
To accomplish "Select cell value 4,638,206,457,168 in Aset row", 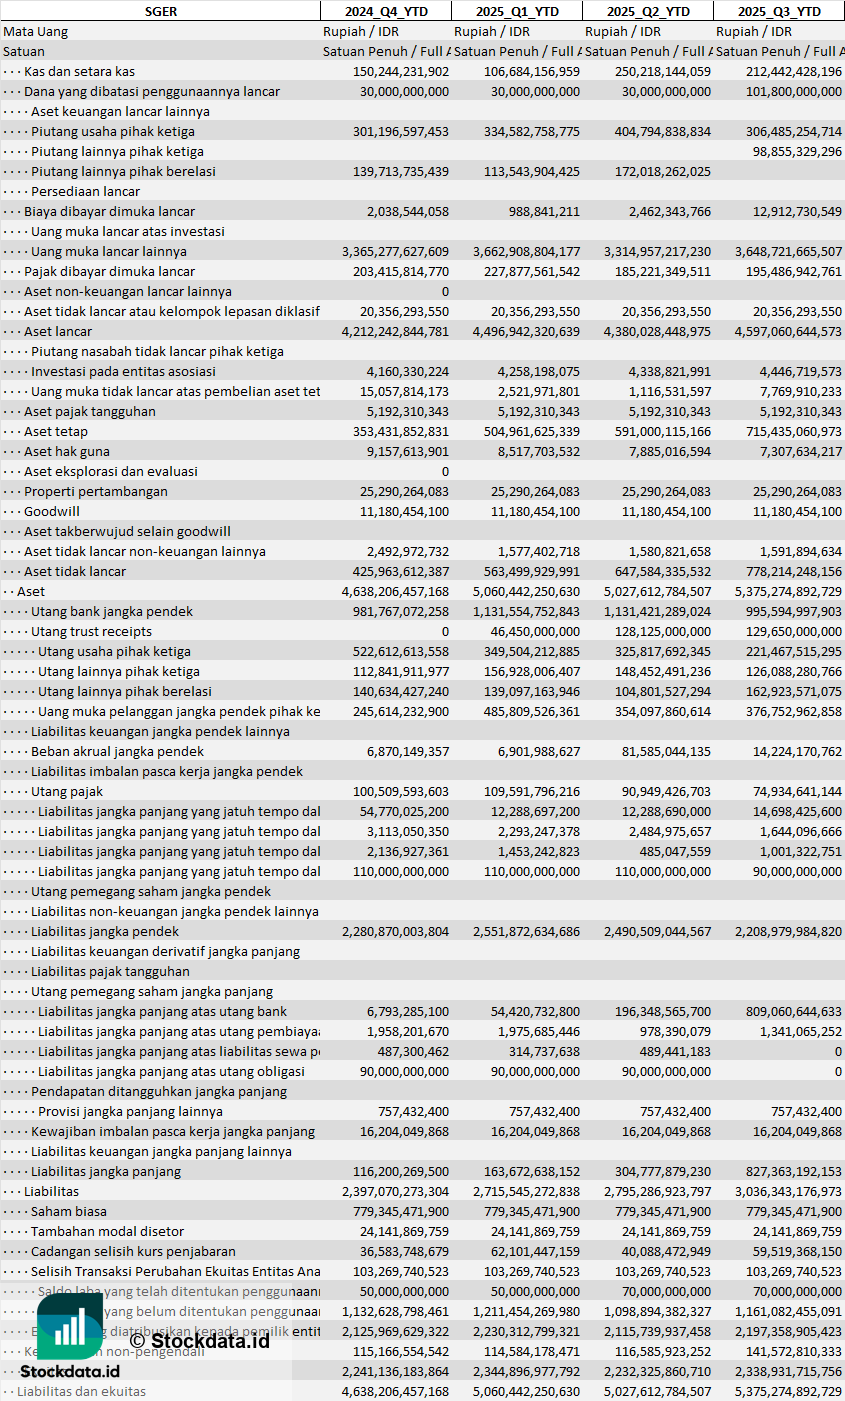I will point(395,591).
